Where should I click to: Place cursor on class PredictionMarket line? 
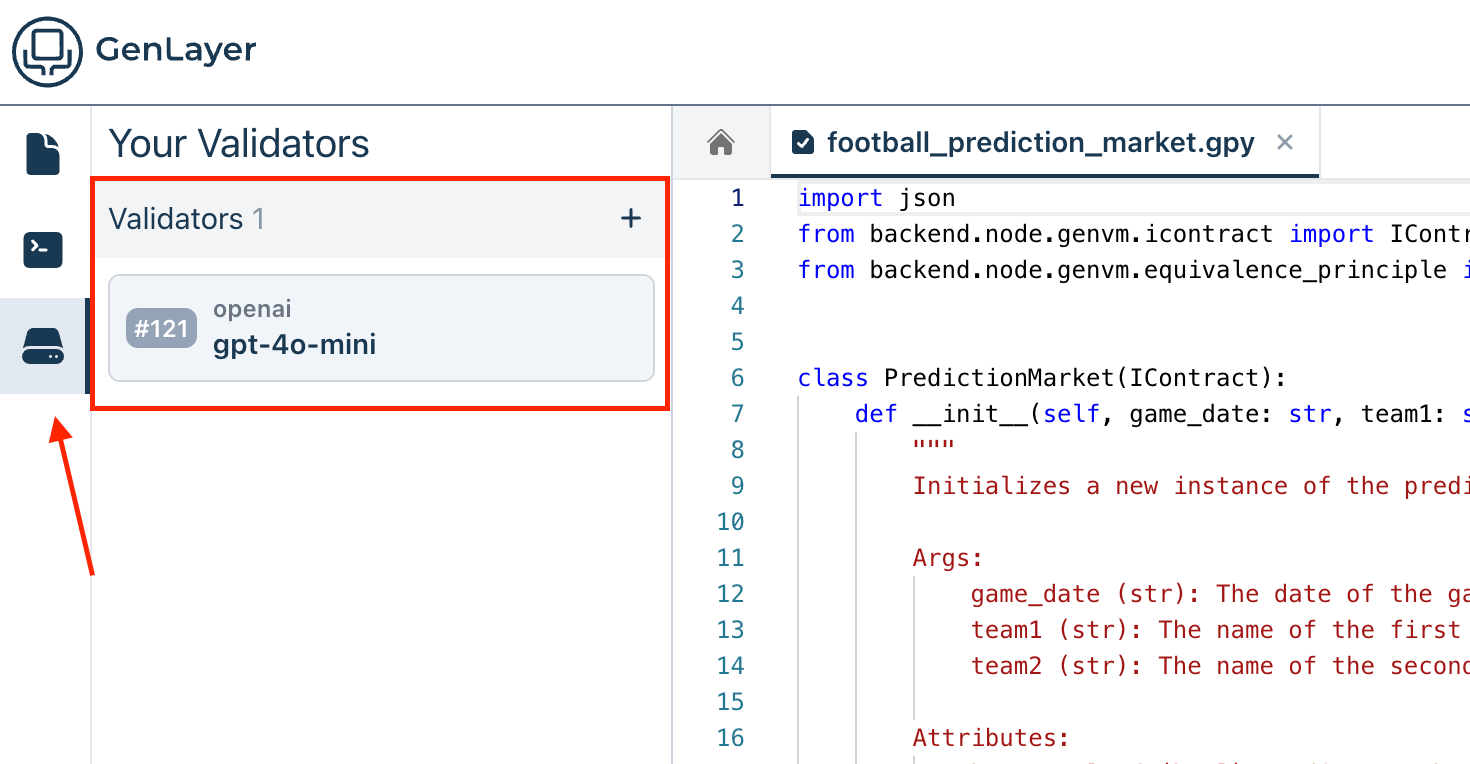point(1040,378)
